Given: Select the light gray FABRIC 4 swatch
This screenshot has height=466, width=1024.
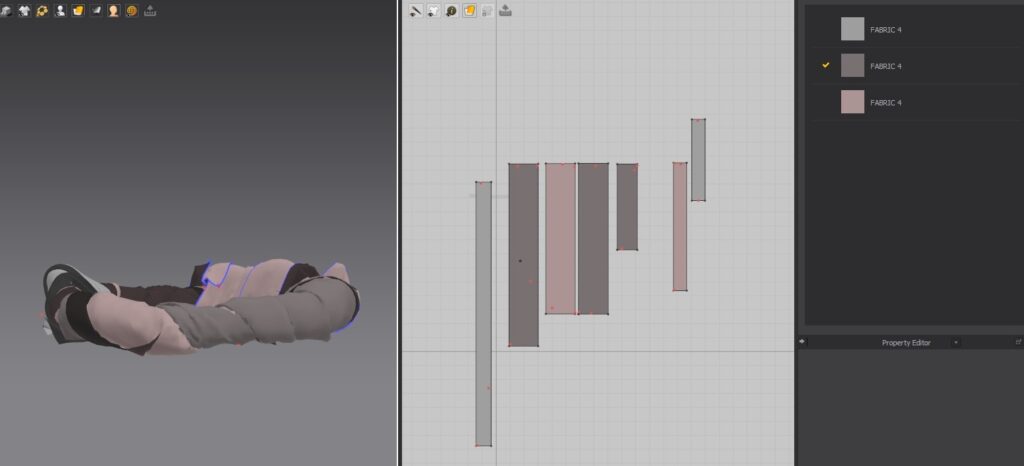Looking at the screenshot, I should [x=852, y=29].
